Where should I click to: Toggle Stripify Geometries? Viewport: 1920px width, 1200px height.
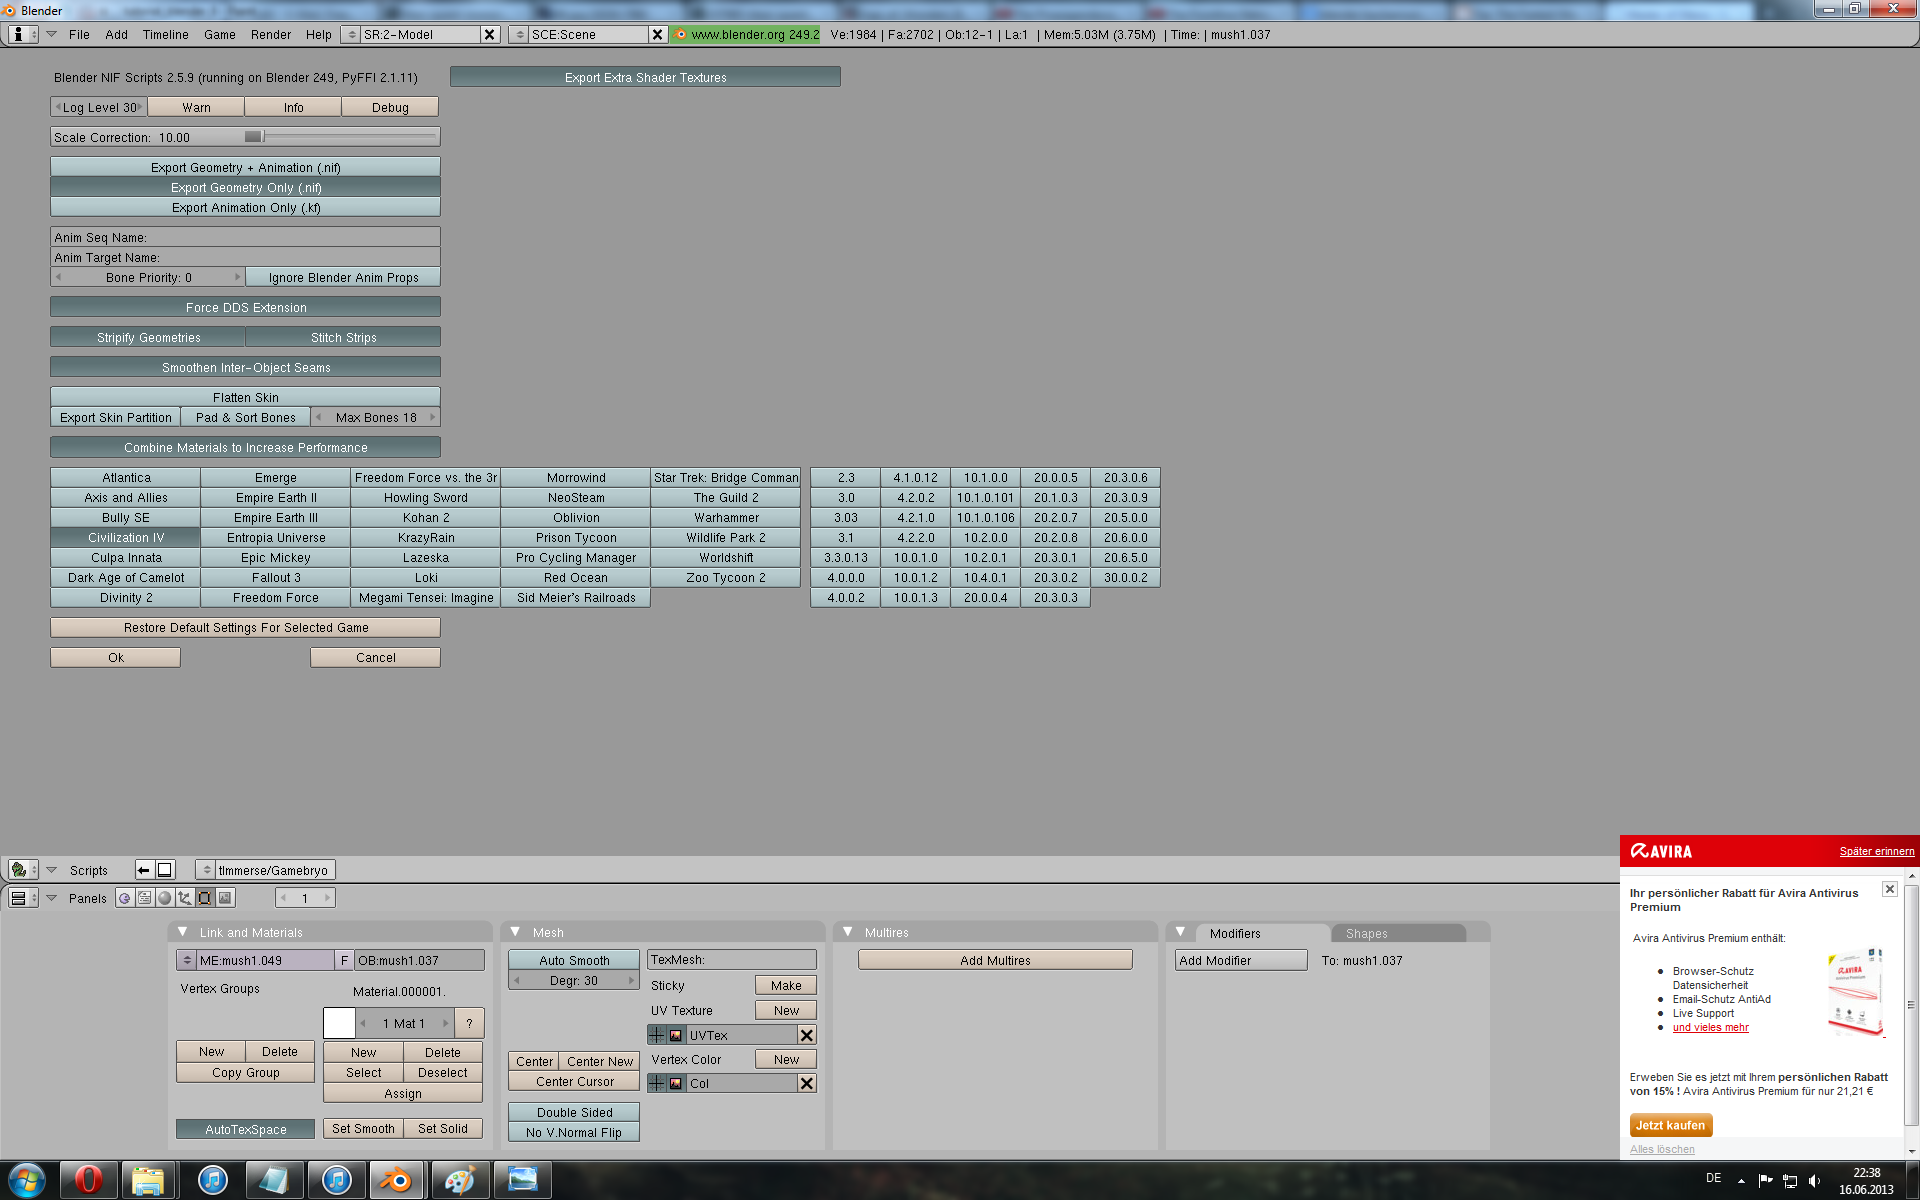point(148,337)
